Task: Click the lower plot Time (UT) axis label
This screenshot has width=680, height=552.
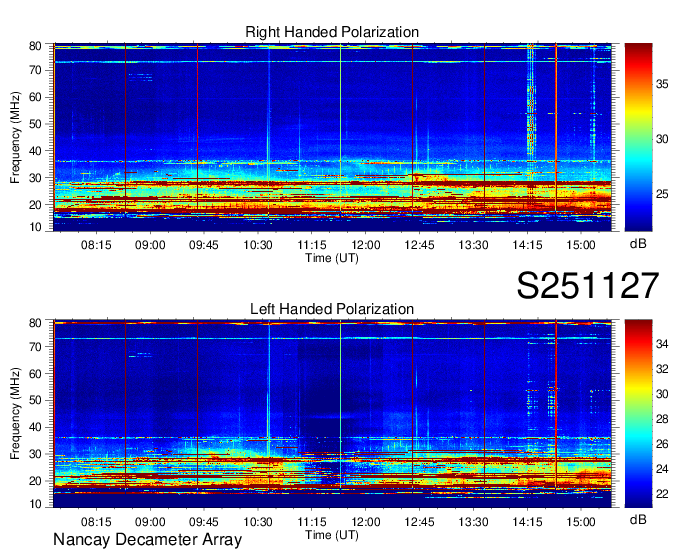Action: click(x=332, y=534)
